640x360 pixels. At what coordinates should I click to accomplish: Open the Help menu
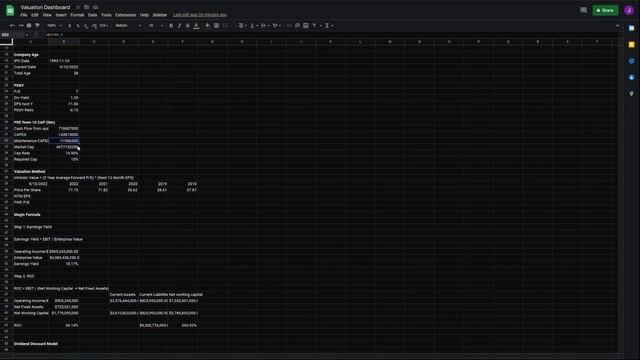click(x=144, y=15)
